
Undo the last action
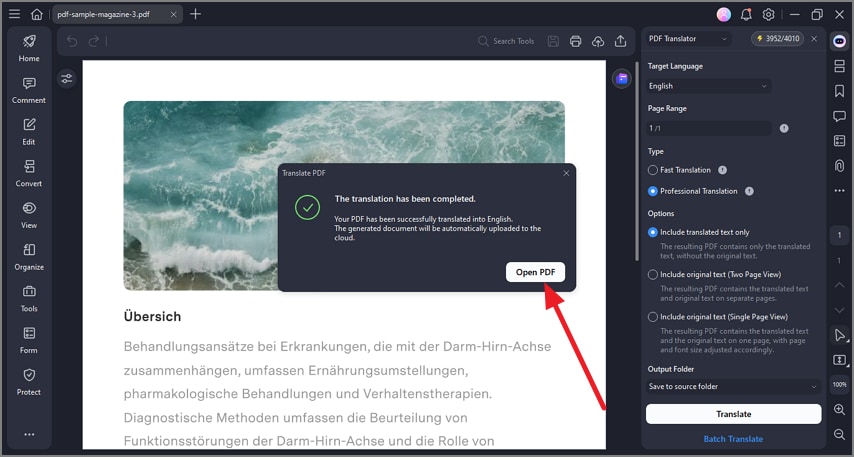point(72,41)
